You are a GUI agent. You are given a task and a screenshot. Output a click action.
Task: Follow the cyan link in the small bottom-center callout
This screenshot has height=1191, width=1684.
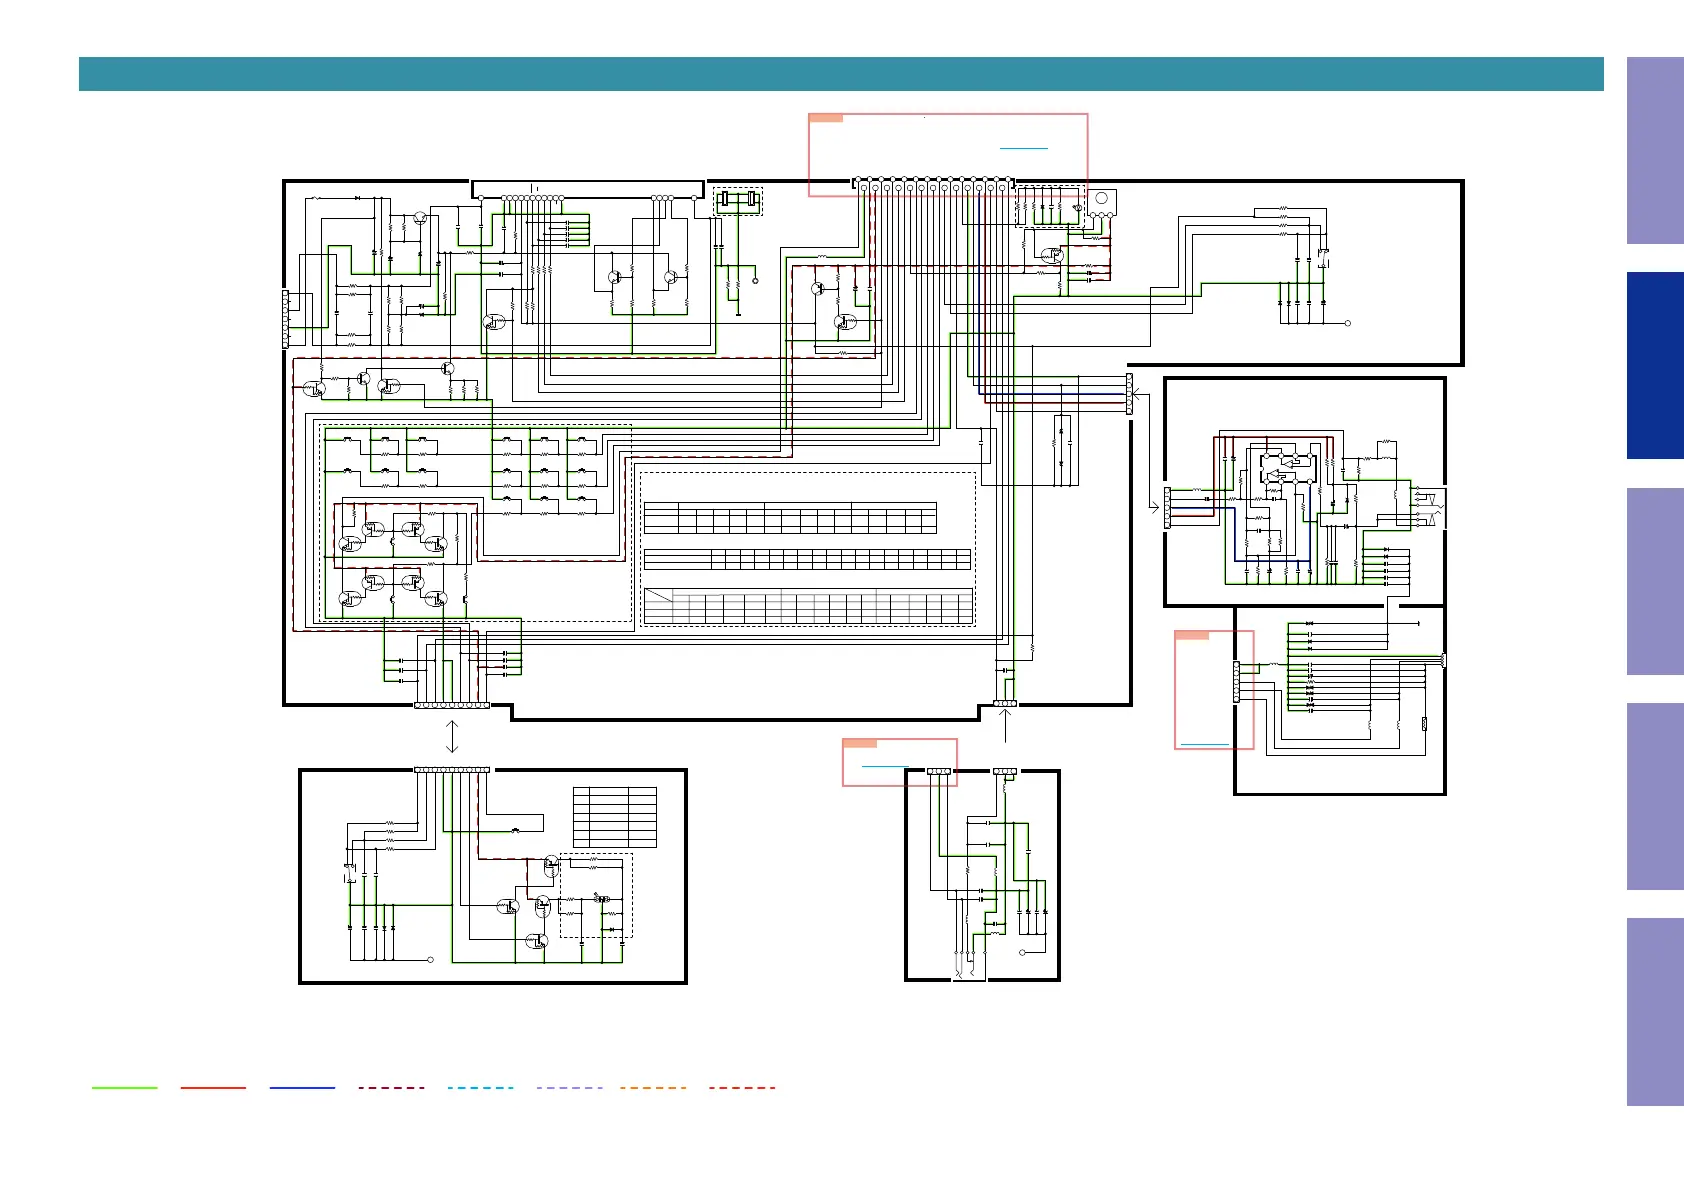(885, 766)
